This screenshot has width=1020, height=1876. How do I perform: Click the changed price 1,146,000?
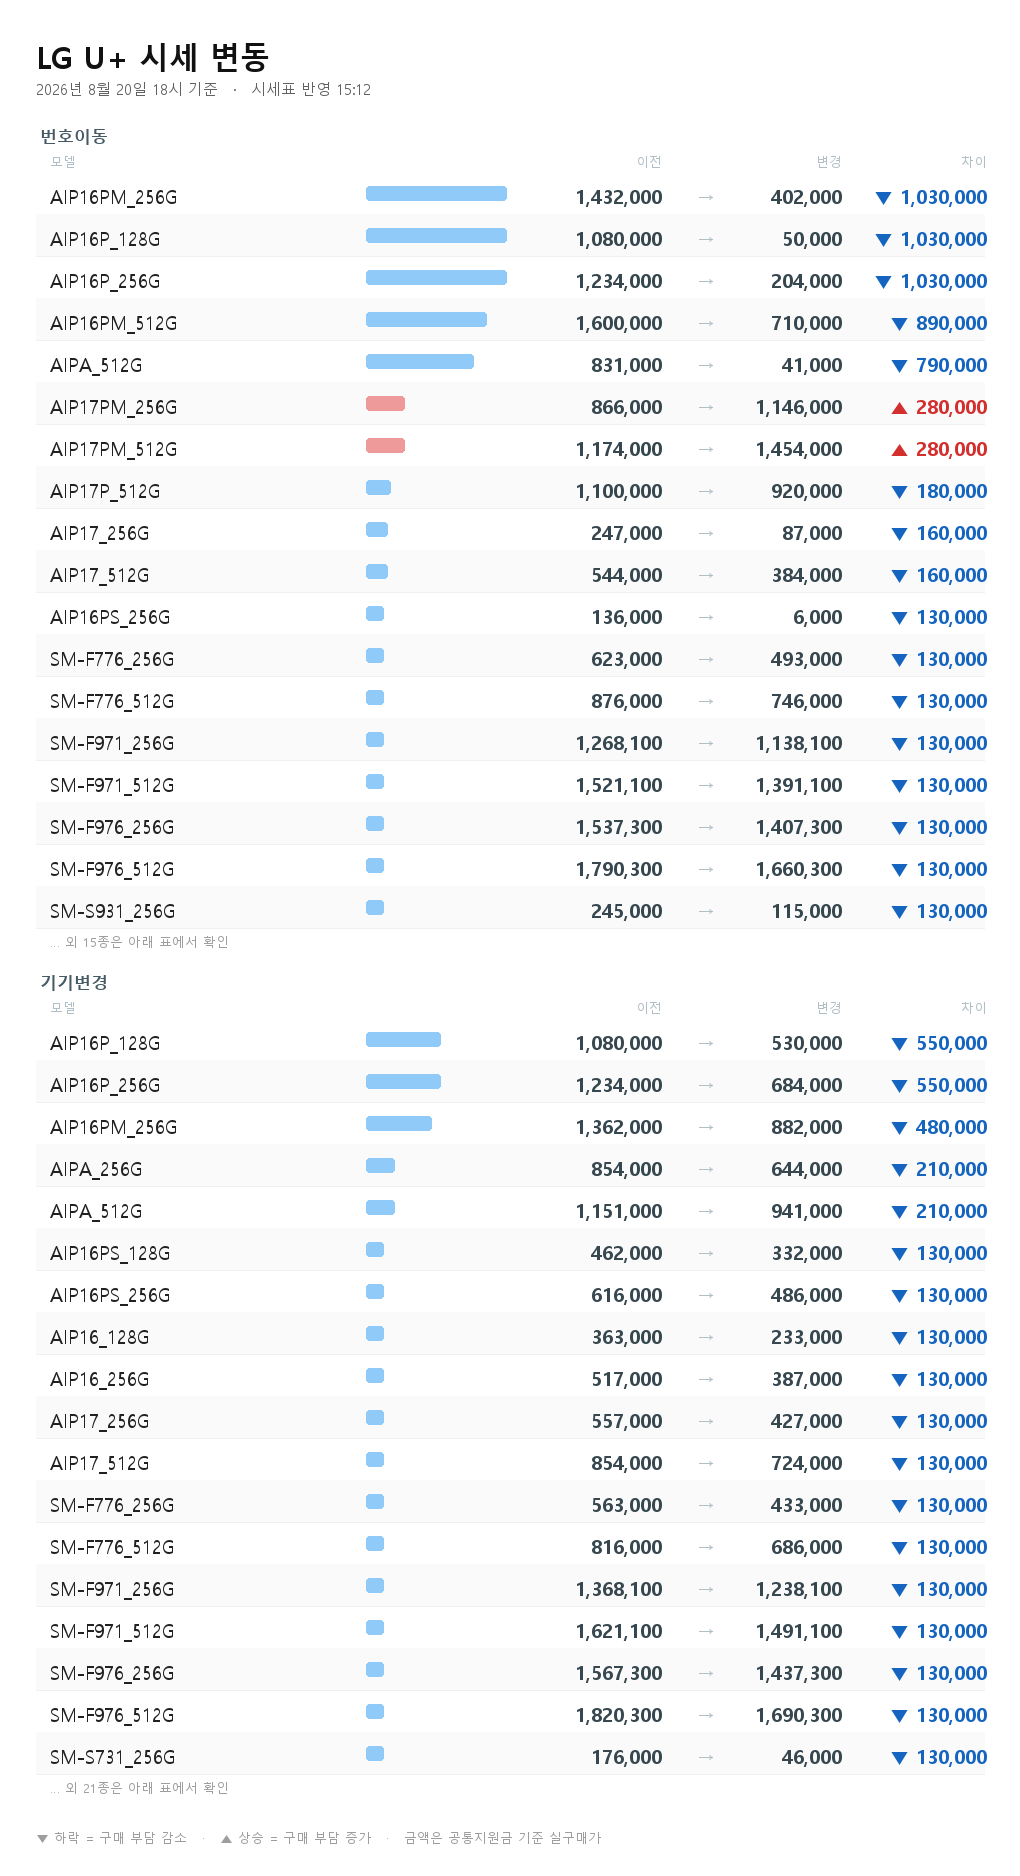click(799, 408)
